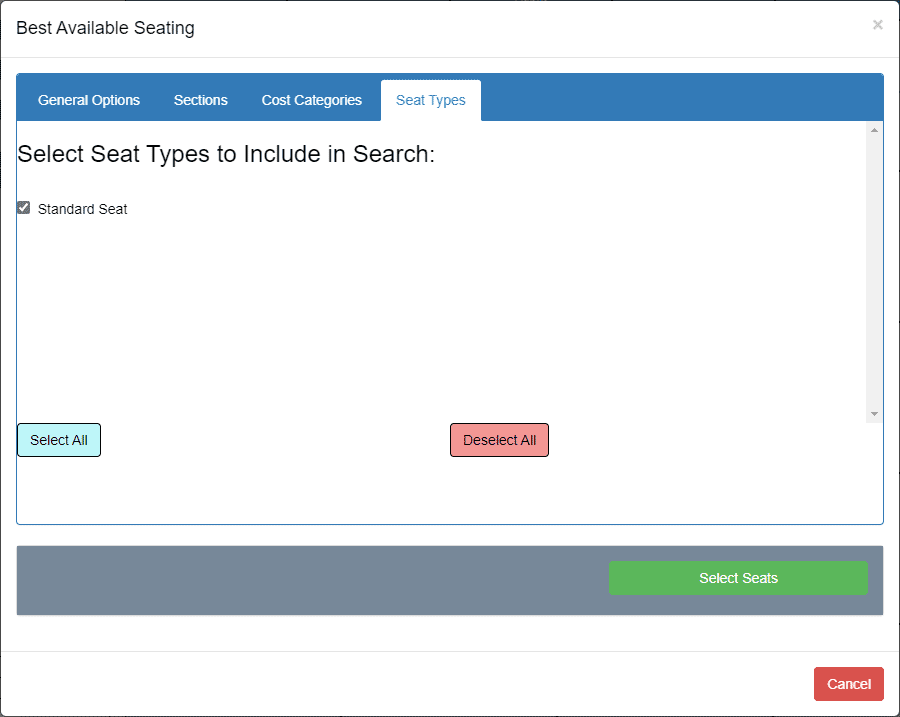Click the Standard Seat label text

tap(83, 209)
